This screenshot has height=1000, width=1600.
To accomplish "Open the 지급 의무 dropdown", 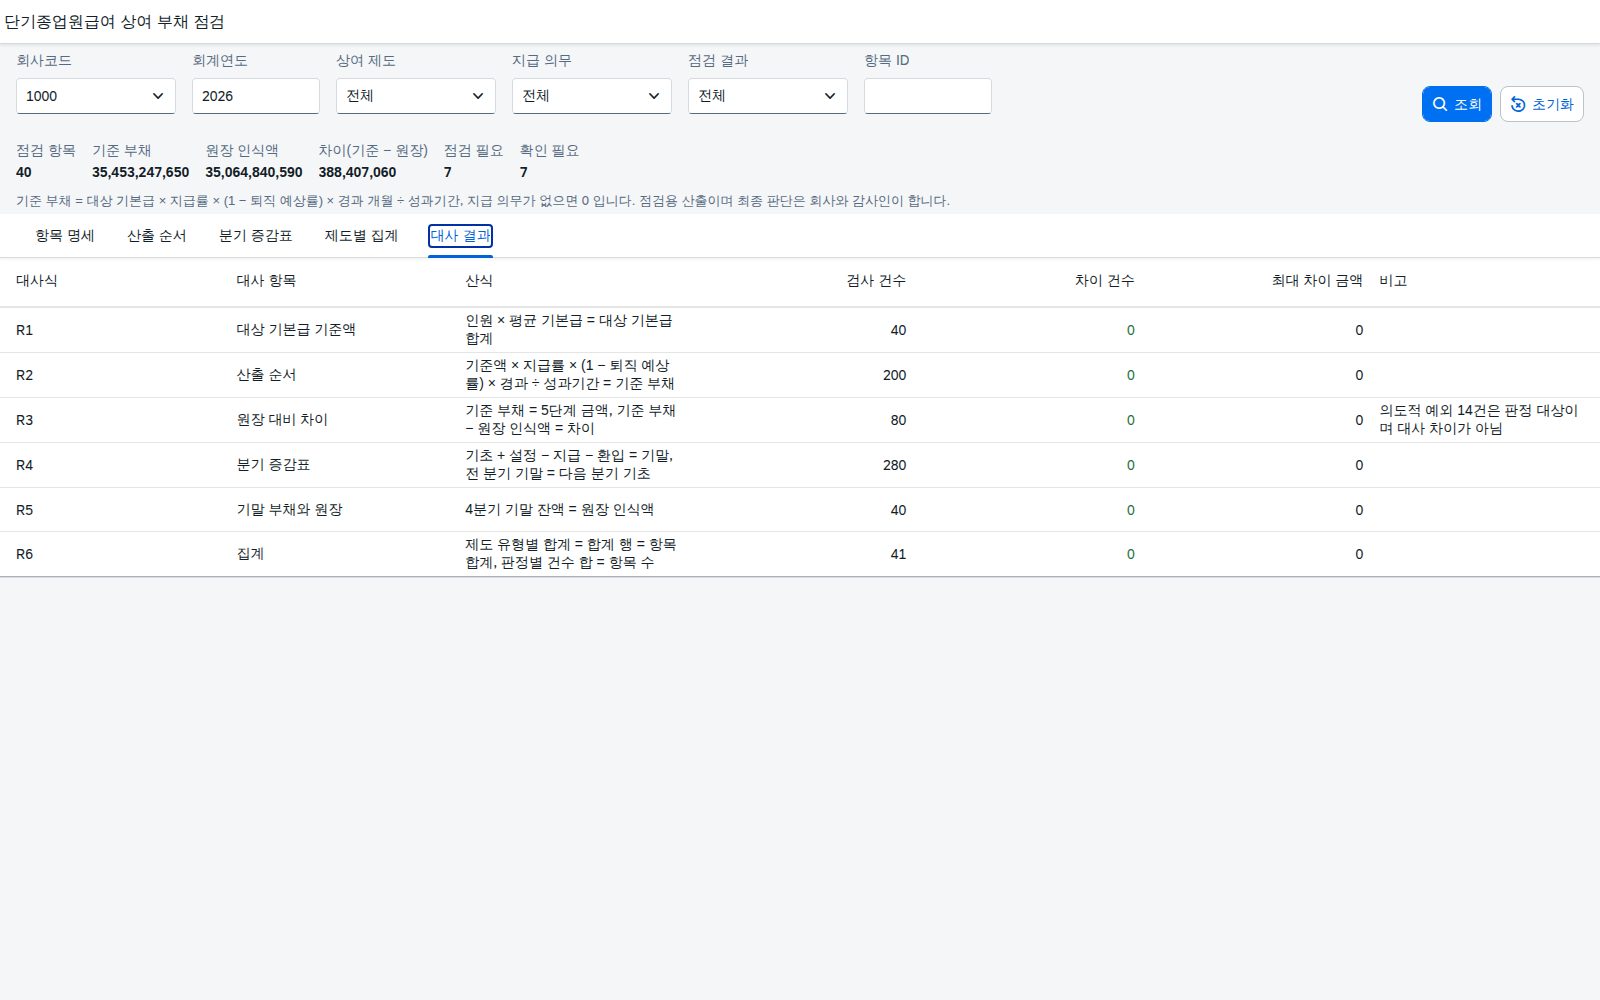I will tap(592, 96).
